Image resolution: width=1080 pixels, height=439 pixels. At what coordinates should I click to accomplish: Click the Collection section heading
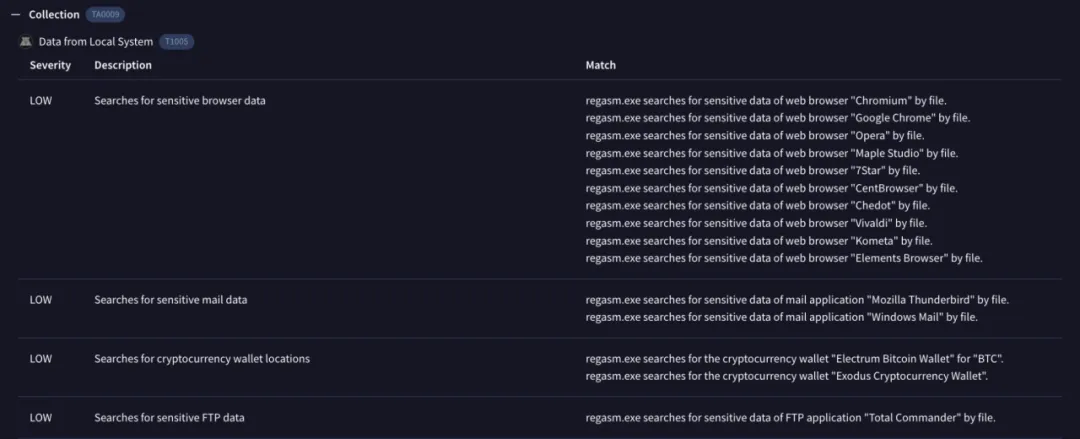click(54, 15)
